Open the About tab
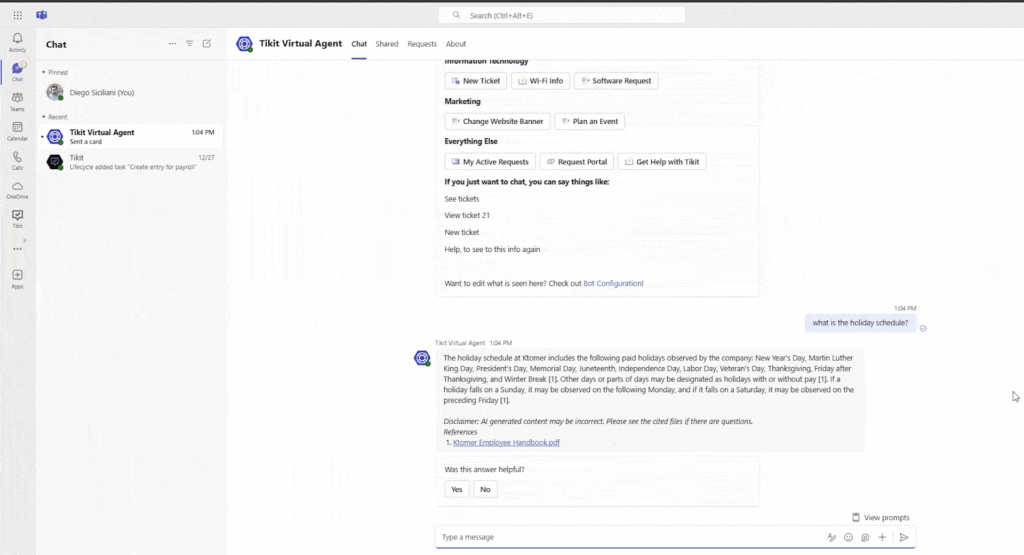This screenshot has height=555, width=1024. coord(456,44)
